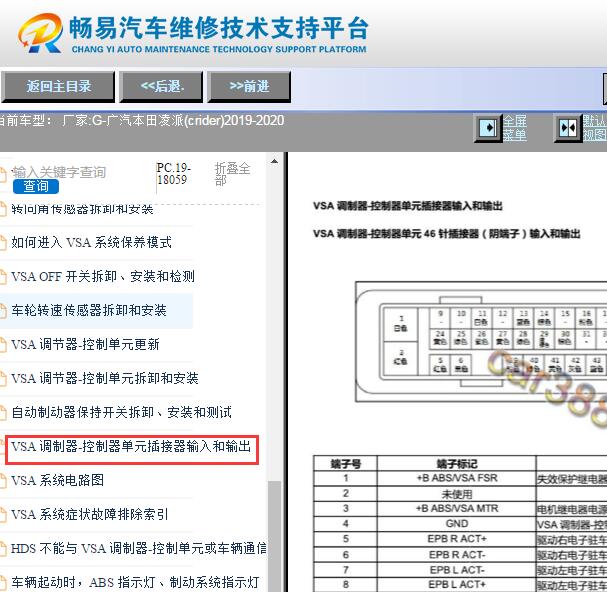The width and height of the screenshot is (607, 592).
Task: Open VSA 调节器-控制单元更新
Action: (x=85, y=345)
